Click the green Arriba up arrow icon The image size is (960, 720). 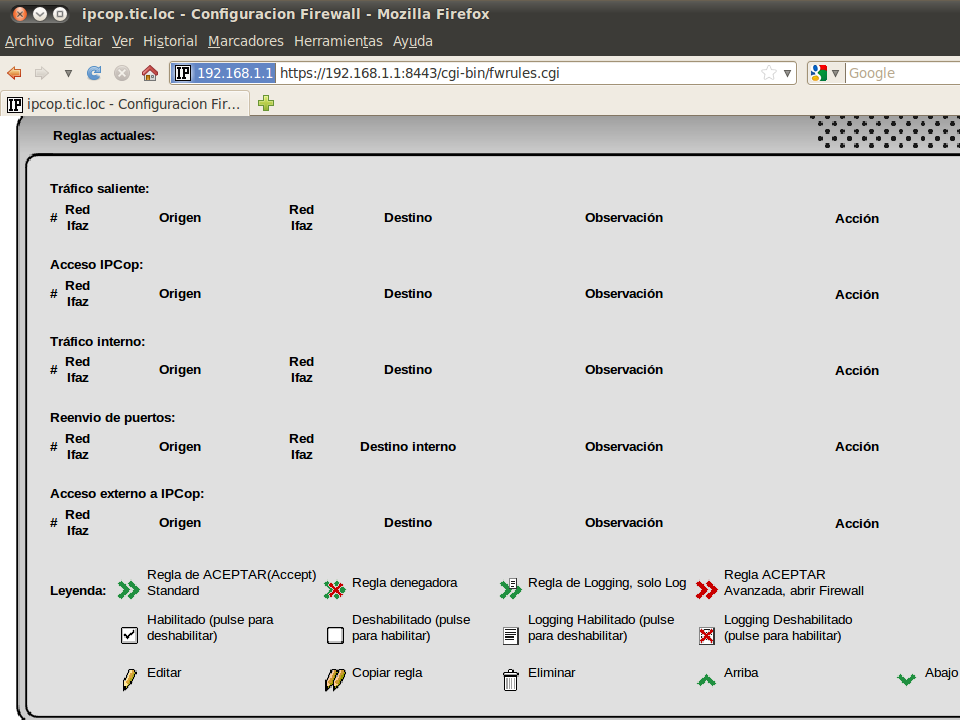(707, 680)
